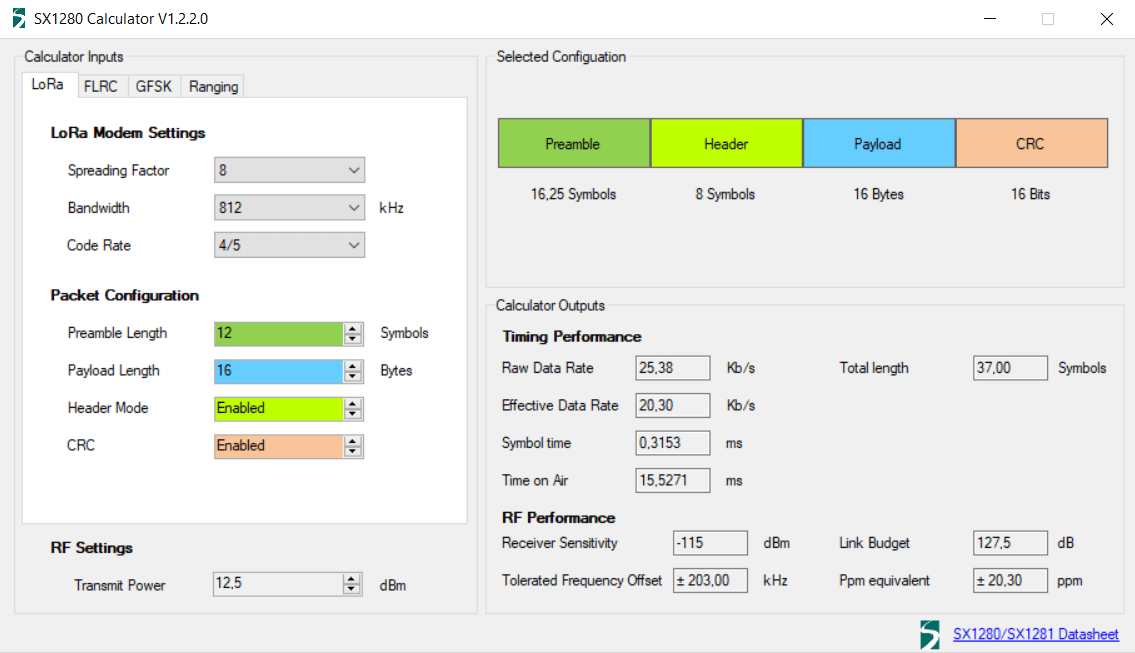Click the CRC Enabled field
The image size is (1135, 653).
coord(279,446)
